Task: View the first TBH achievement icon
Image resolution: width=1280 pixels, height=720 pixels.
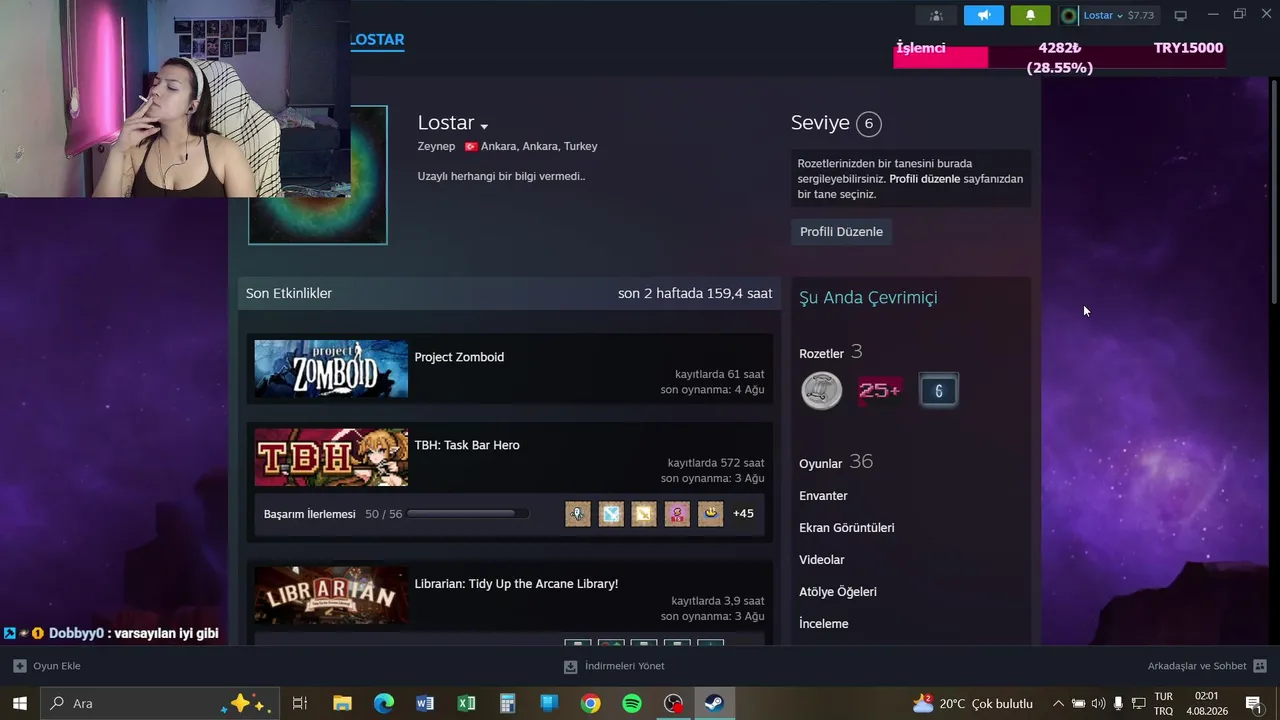Action: (x=578, y=514)
